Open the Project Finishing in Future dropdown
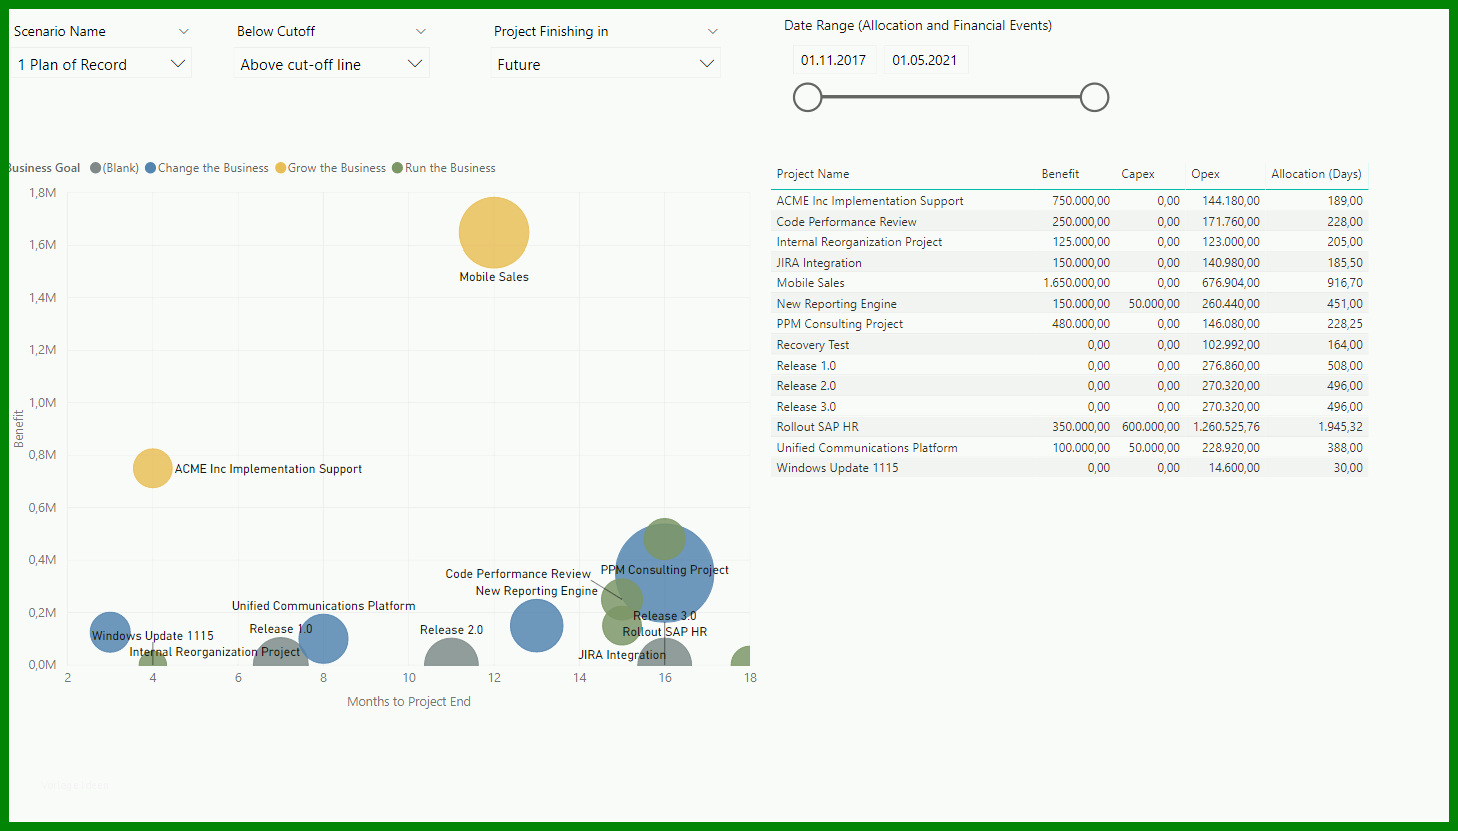The height and width of the screenshot is (831, 1458). pos(605,64)
